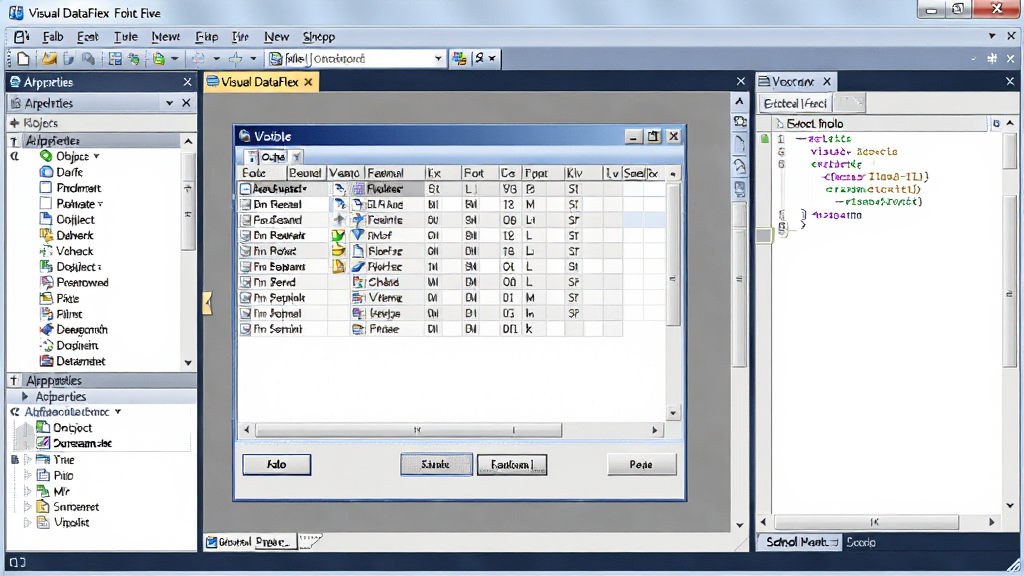The image size is (1024, 576).
Task: Click the Pene button in the dialog
Action: pos(641,464)
